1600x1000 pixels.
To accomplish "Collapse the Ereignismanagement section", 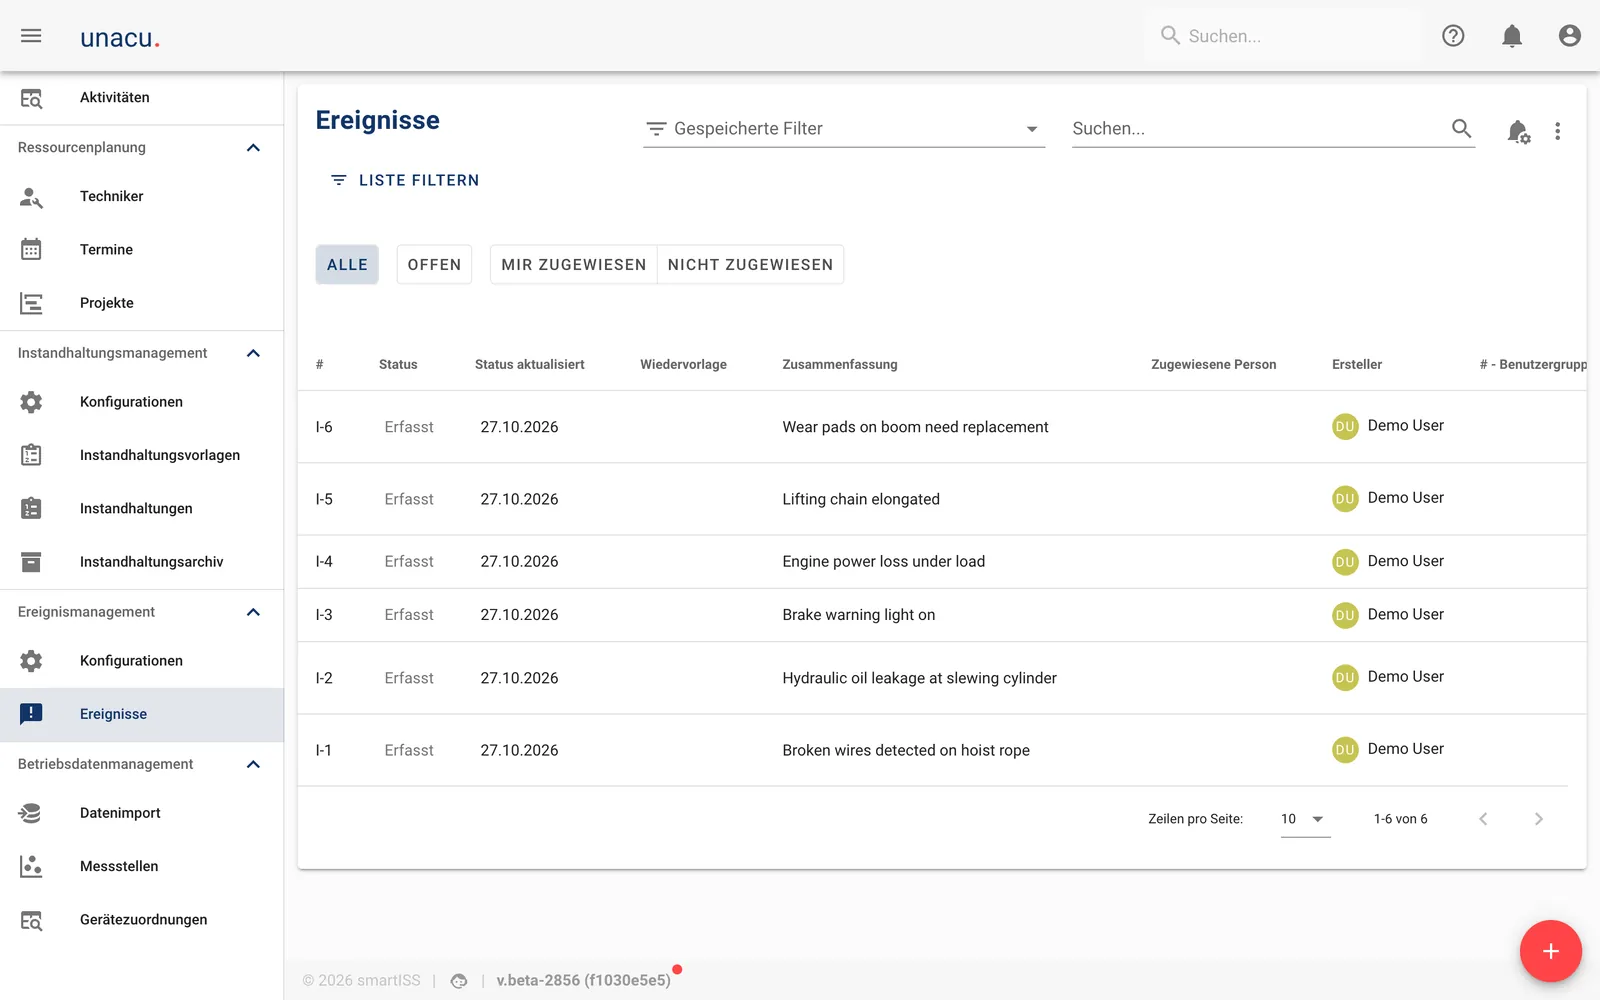I will tap(253, 612).
